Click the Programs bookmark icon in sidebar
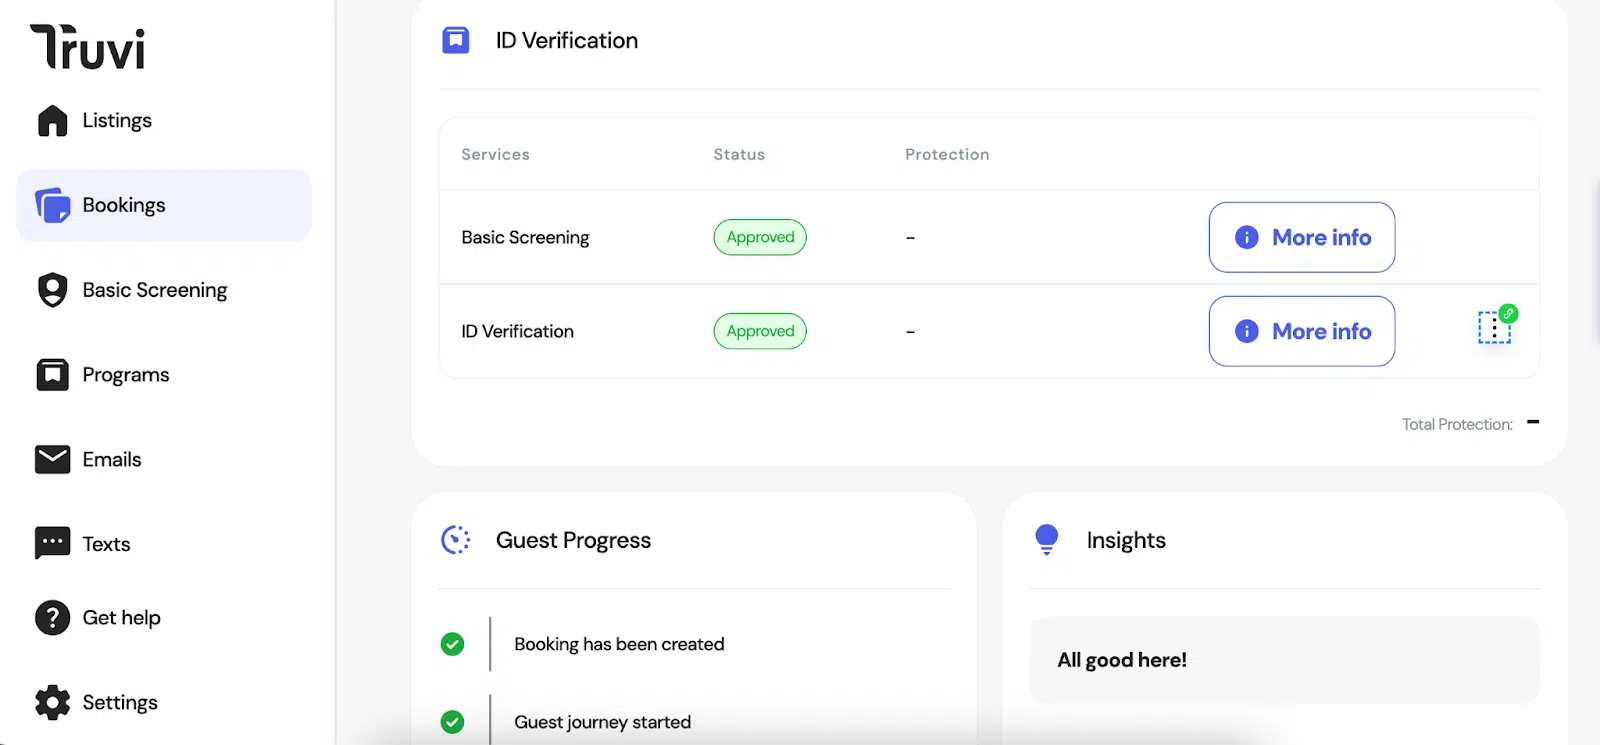Image resolution: width=1600 pixels, height=745 pixels. (x=52, y=375)
